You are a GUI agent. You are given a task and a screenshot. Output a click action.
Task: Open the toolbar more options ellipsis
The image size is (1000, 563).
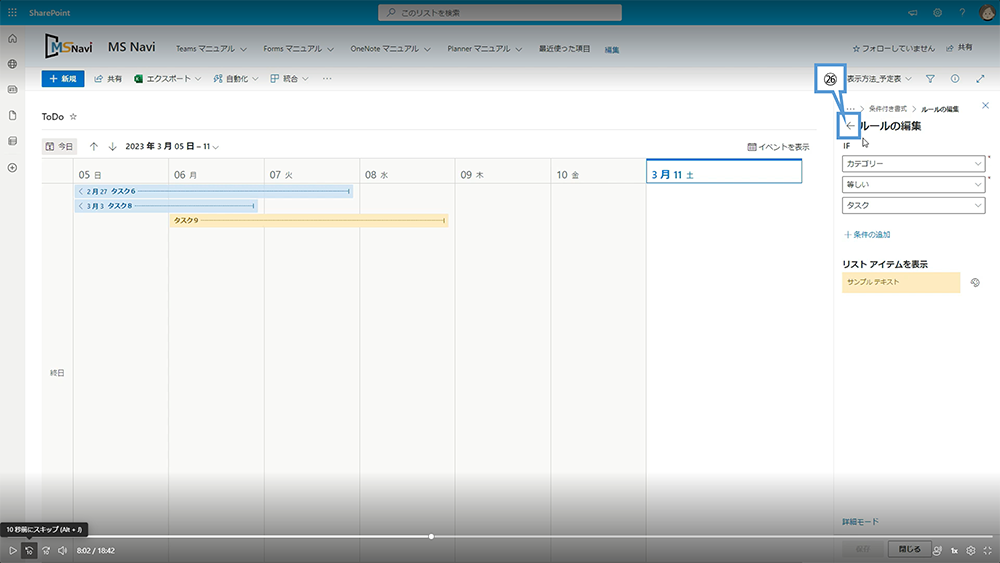(327, 78)
